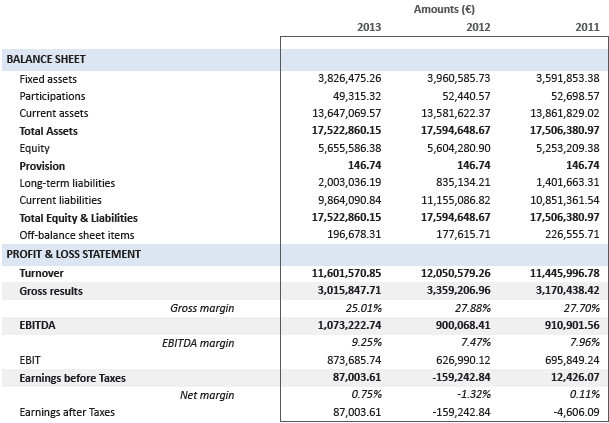This screenshot has height=423, width=609.
Task: Click the 2011 column header
Action: click(586, 27)
